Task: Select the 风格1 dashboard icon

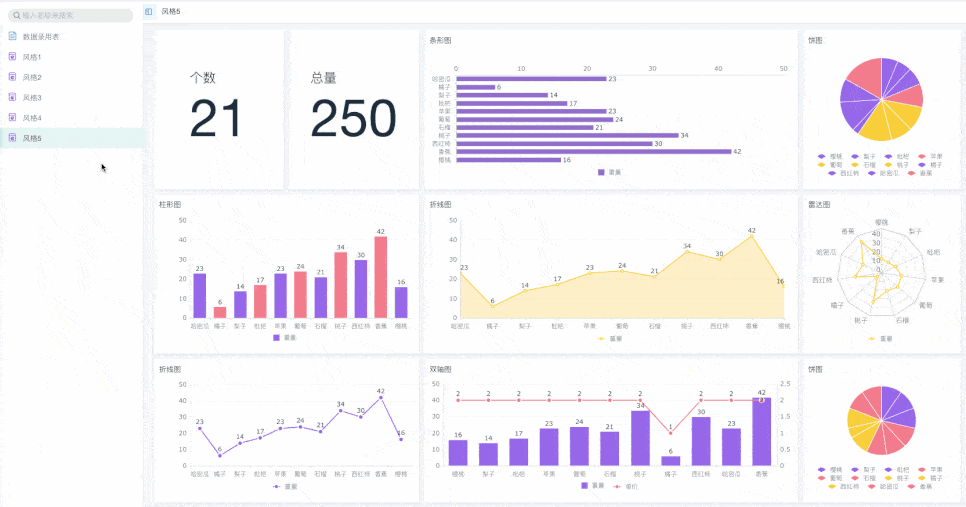Action: [12, 57]
